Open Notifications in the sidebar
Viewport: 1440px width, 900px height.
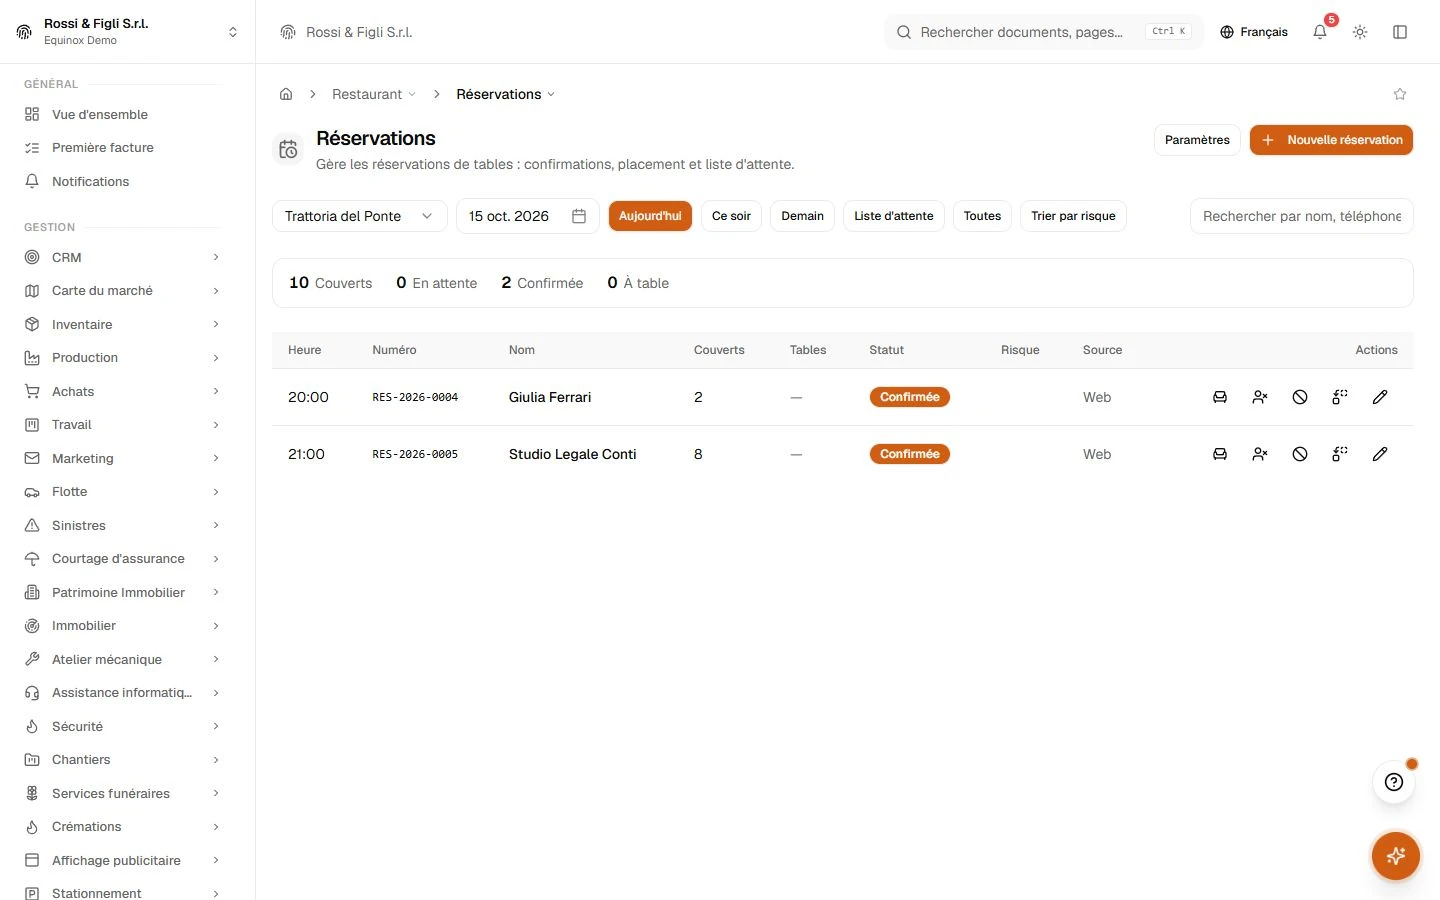(122, 181)
